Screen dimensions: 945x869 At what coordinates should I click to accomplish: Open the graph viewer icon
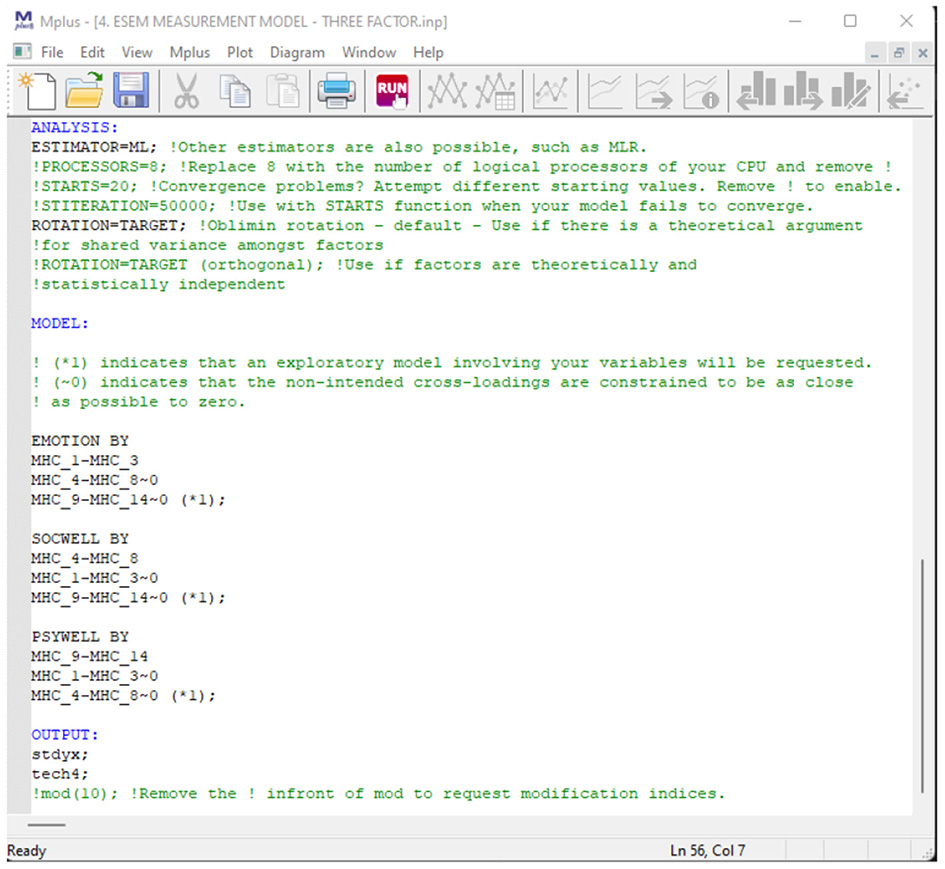point(447,92)
